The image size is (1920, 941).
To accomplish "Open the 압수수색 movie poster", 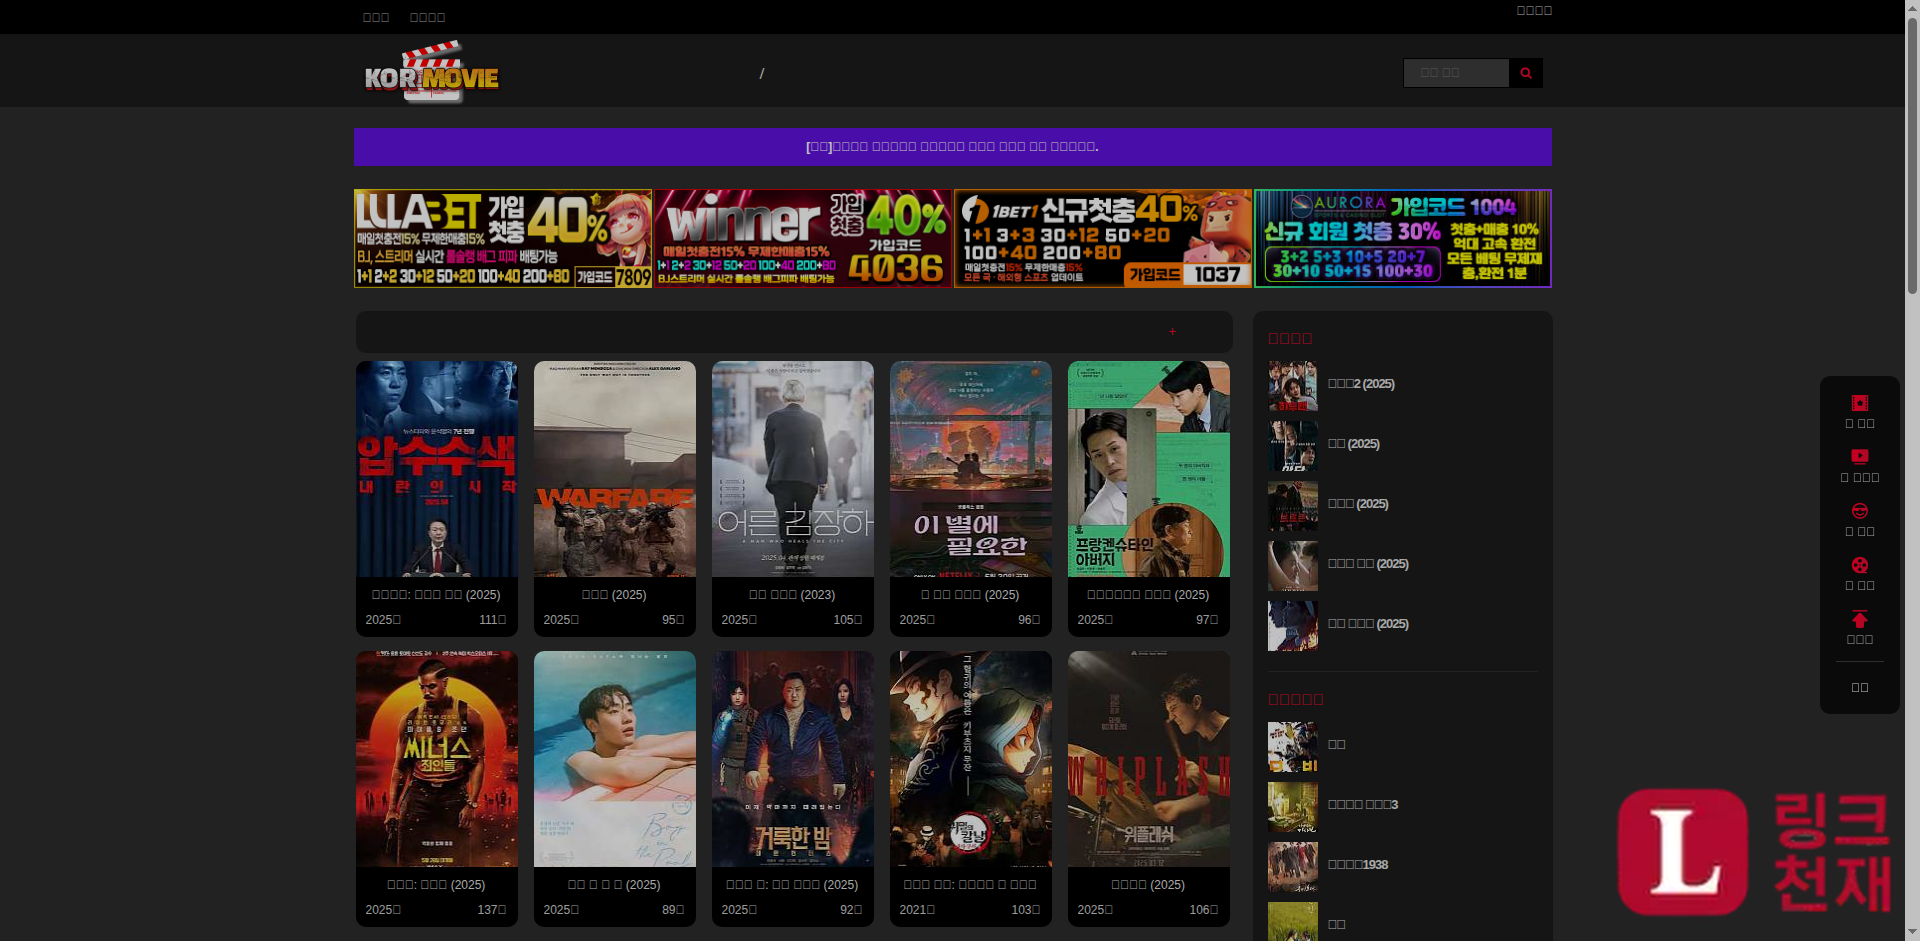I will pos(437,469).
